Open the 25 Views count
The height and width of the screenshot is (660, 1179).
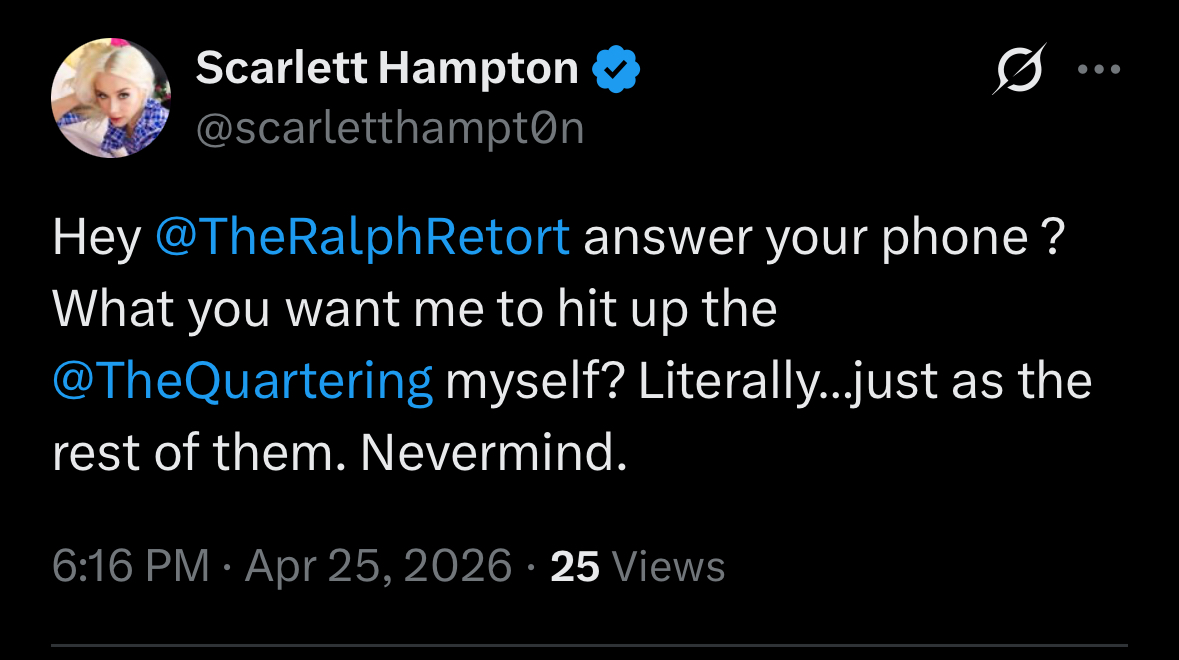(638, 567)
